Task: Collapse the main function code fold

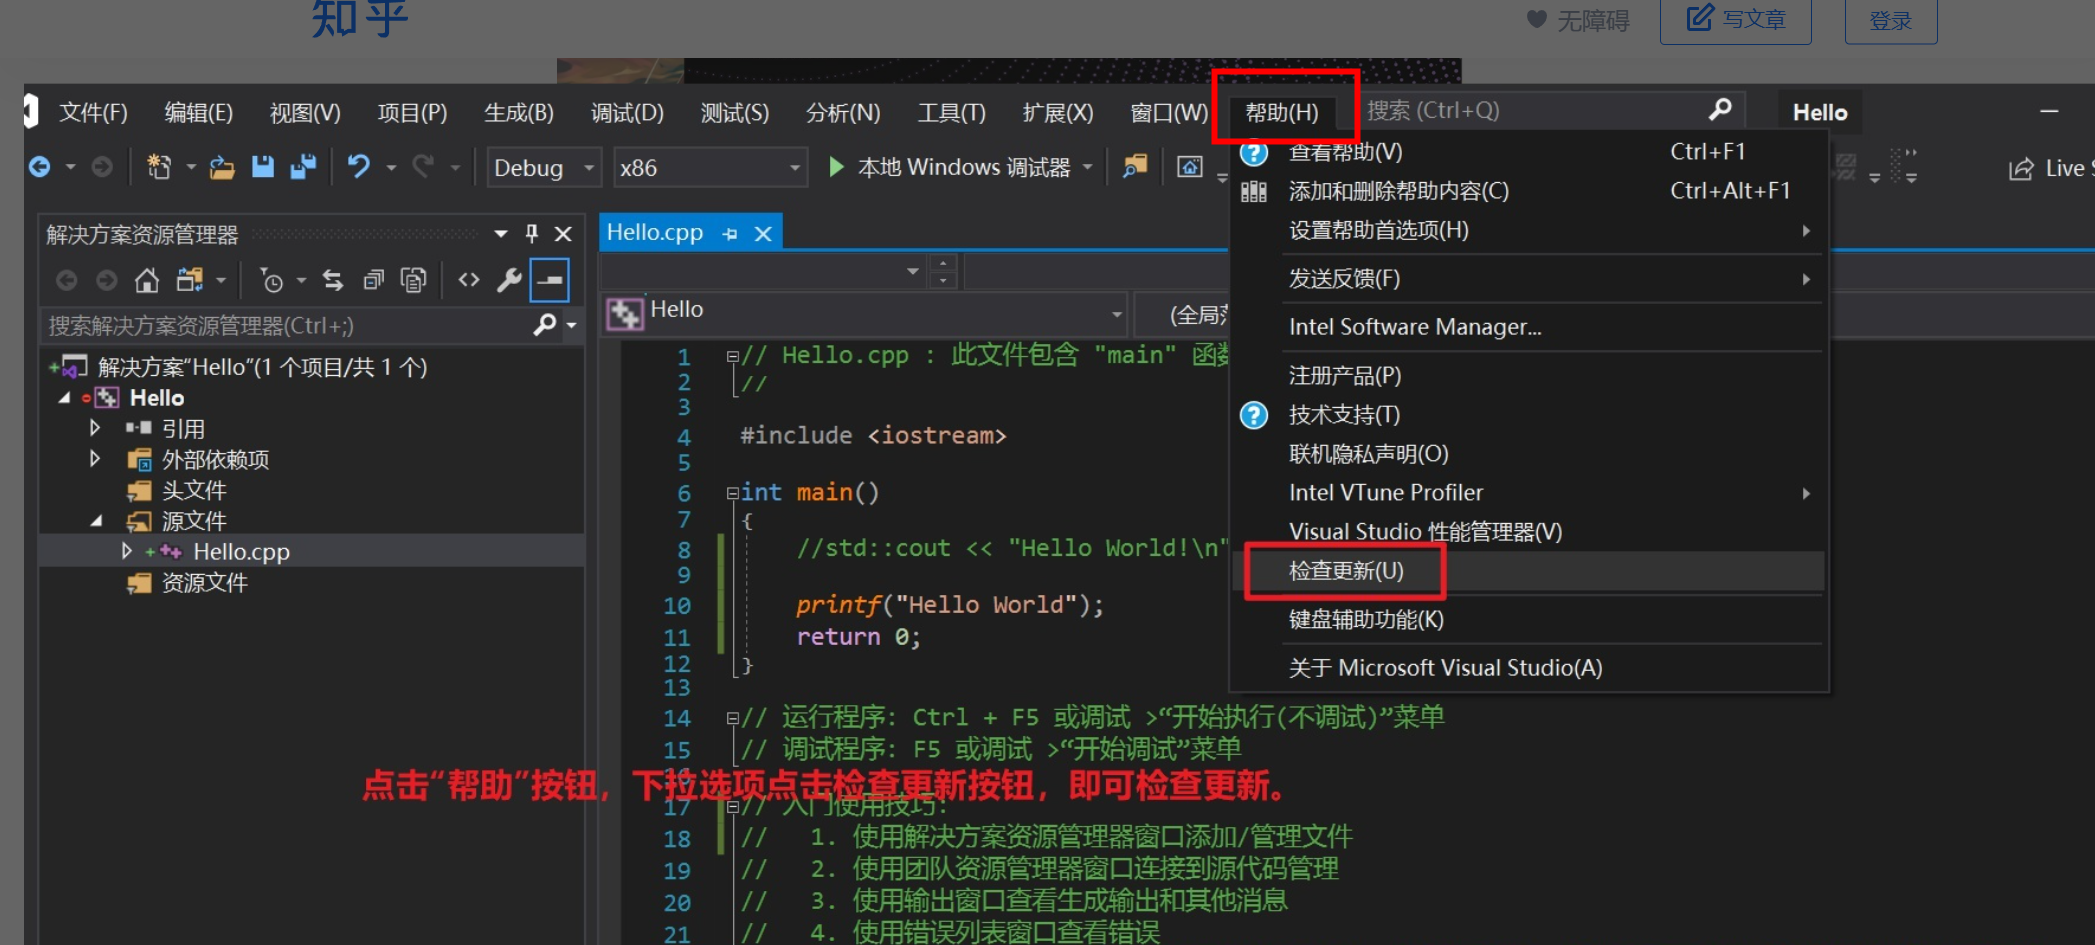Action: click(x=732, y=492)
